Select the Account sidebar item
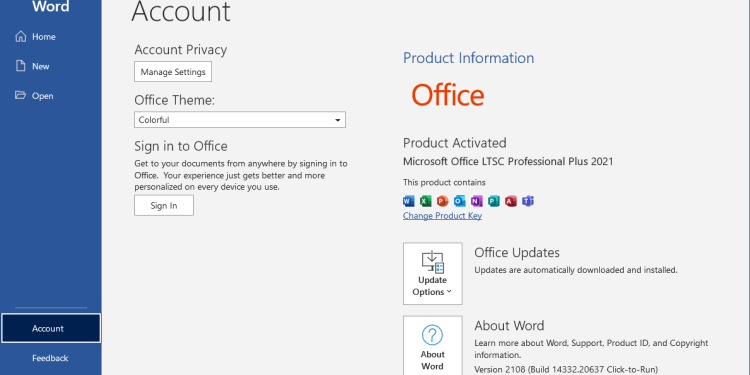This screenshot has height=375, width=750. click(51, 329)
